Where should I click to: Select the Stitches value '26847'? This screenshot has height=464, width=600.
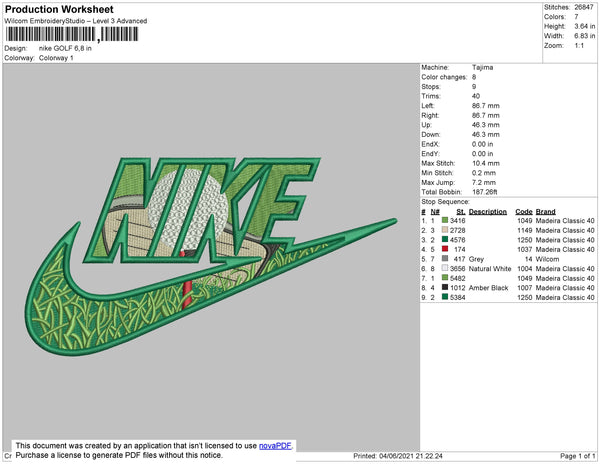584,7
